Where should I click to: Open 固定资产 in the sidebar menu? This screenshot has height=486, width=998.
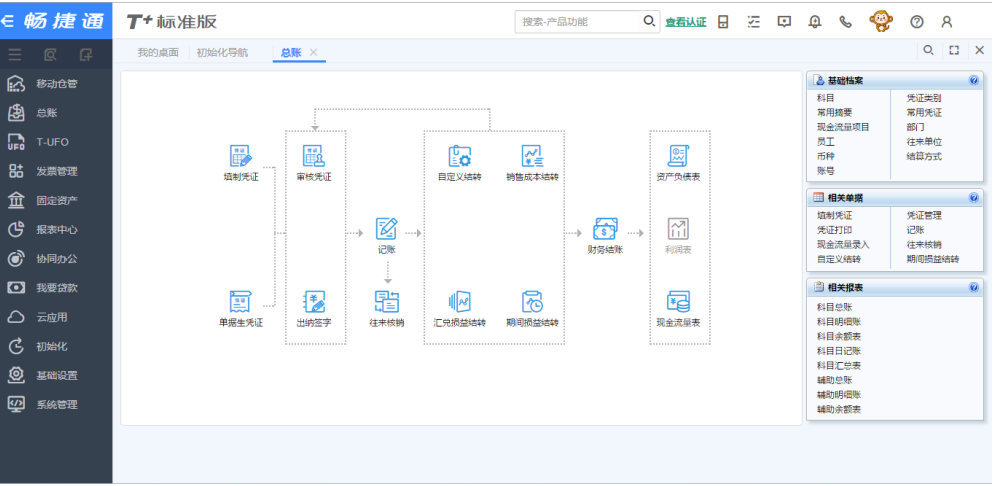[57, 200]
